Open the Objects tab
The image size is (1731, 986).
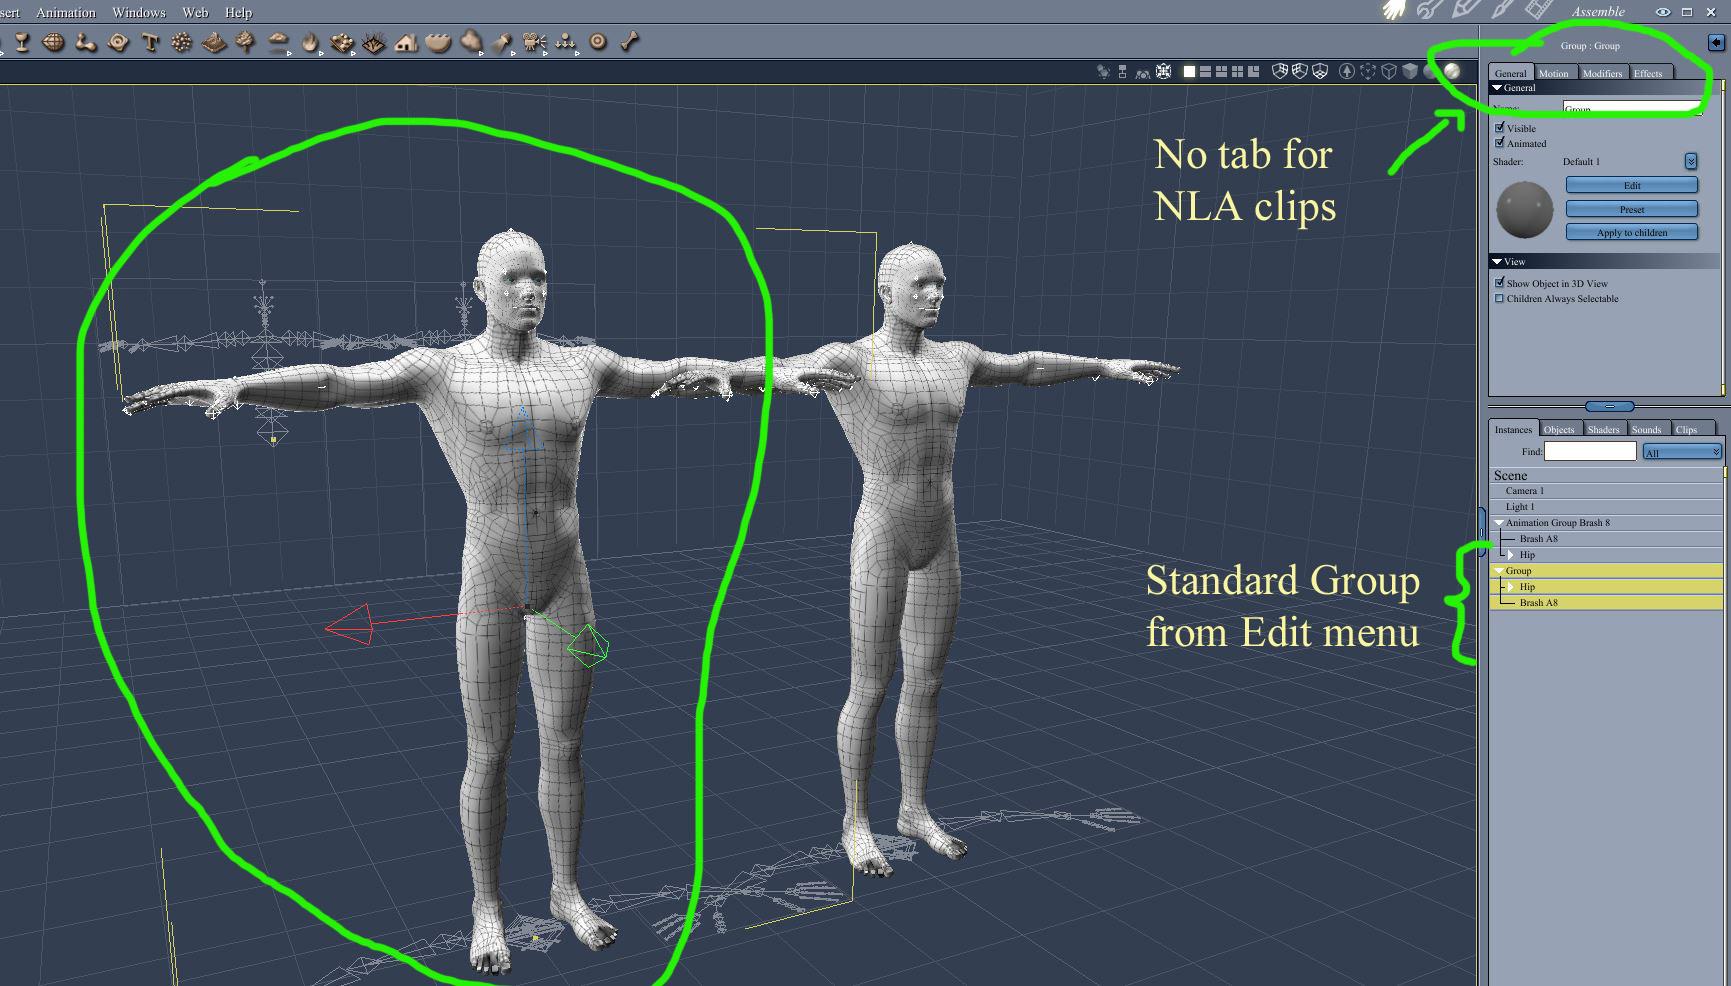(1559, 429)
